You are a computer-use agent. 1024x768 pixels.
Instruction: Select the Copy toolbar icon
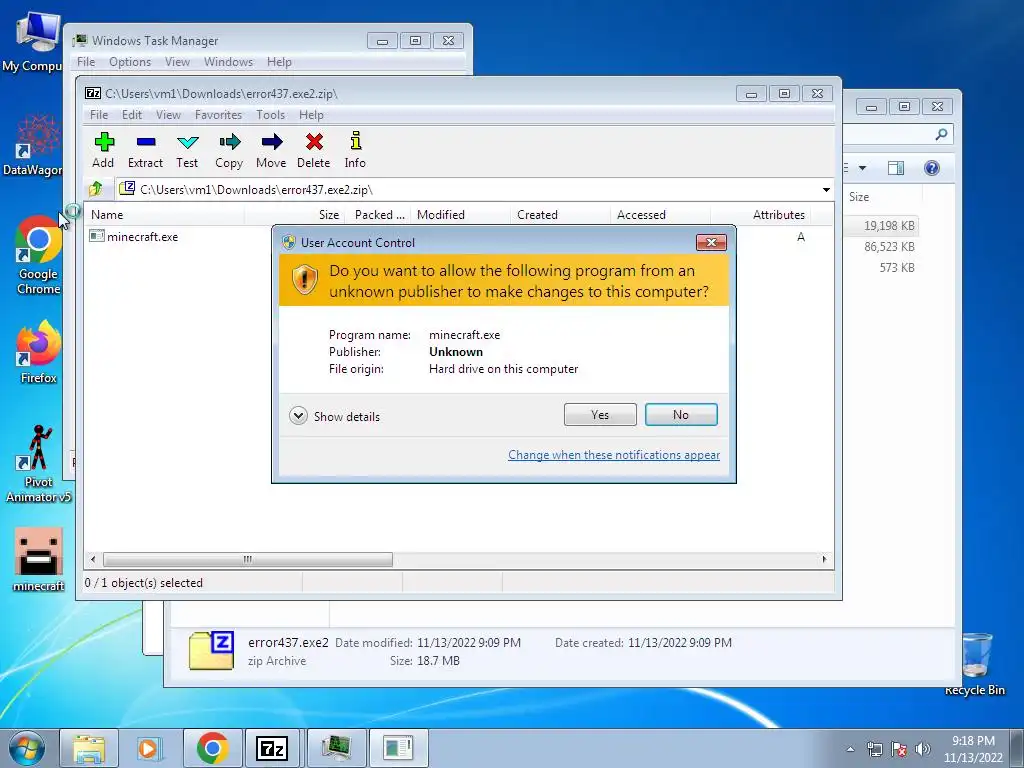click(x=229, y=150)
